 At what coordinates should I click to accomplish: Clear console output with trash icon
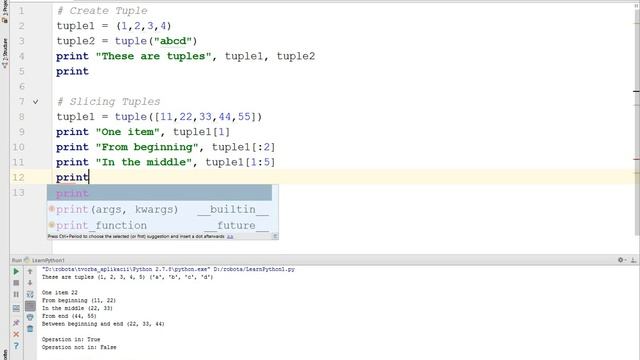point(30,329)
